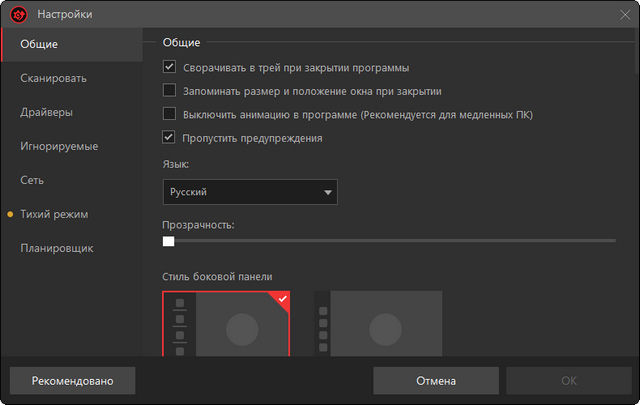The height and width of the screenshot is (405, 640).
Task: Open Игнорируемые settings section
Action: pos(59,146)
